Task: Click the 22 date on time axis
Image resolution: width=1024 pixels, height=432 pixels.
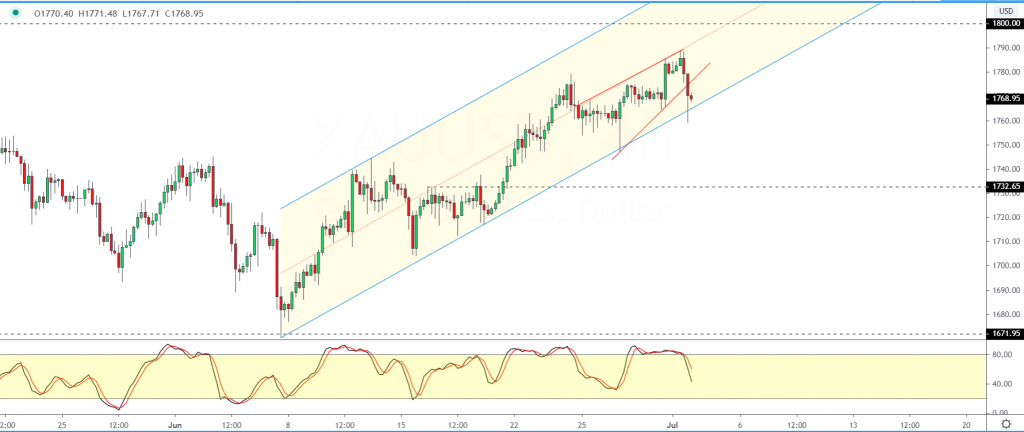Action: point(515,423)
